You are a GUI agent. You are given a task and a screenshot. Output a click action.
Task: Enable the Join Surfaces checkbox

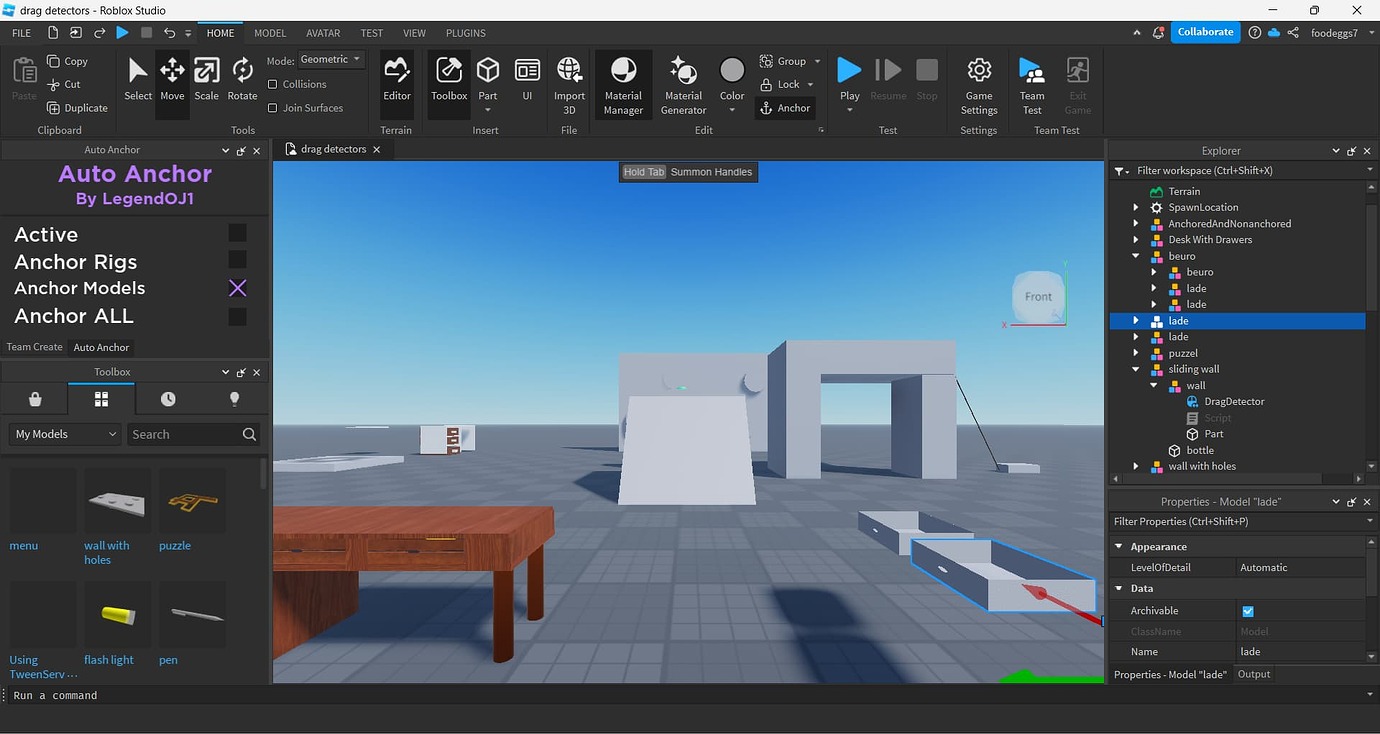[273, 108]
